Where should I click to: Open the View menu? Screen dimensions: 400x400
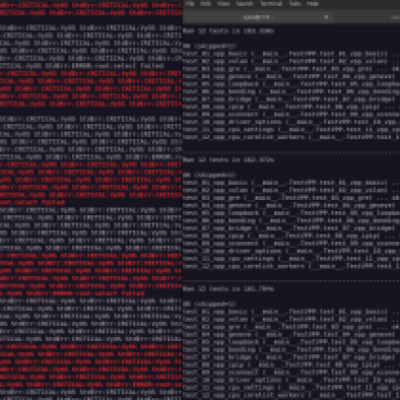tap(223, 4)
